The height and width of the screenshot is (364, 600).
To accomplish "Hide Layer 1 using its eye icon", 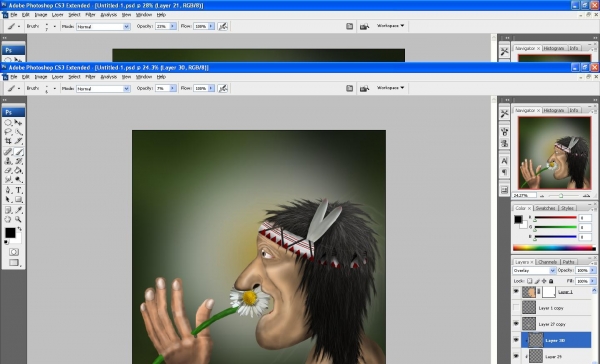I will [x=516, y=292].
